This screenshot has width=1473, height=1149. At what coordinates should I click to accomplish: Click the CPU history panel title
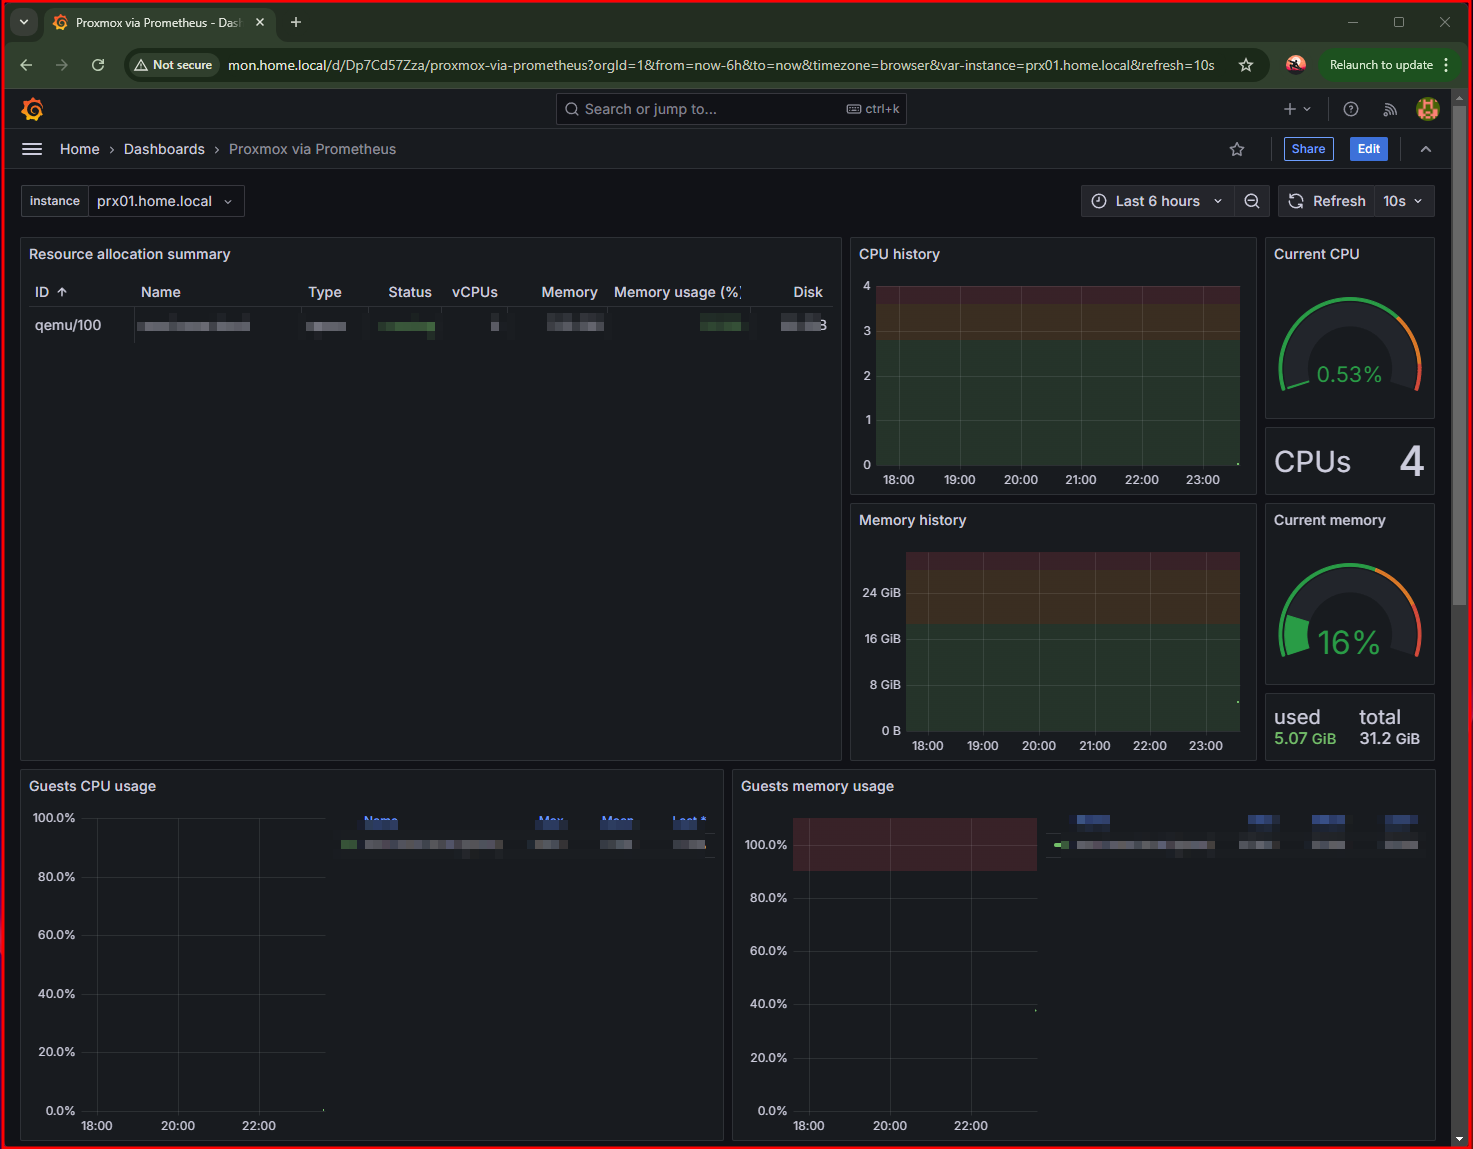[x=899, y=254]
